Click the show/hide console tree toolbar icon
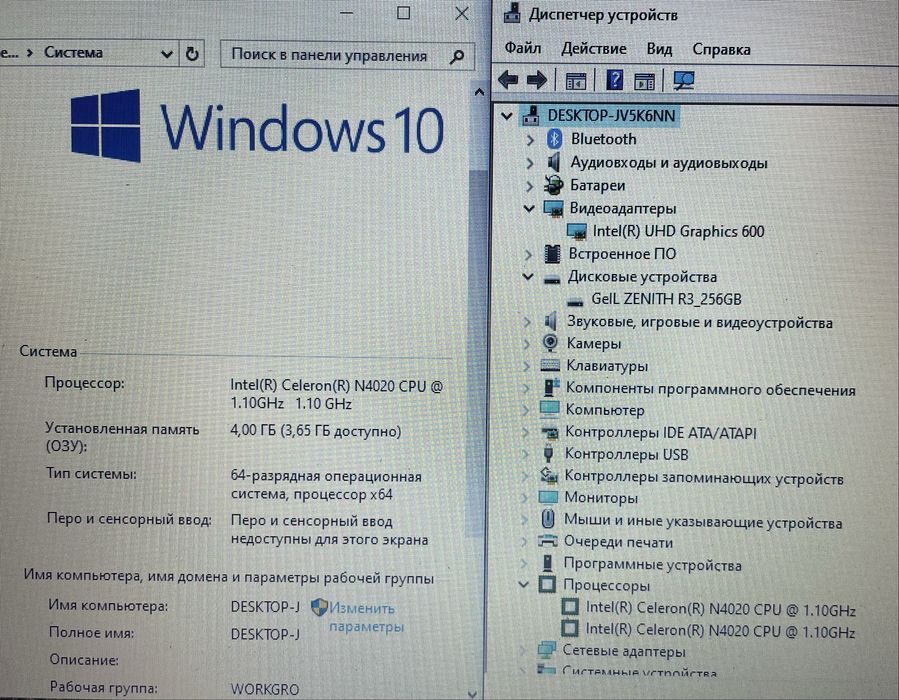This screenshot has width=899, height=700. coord(576,81)
